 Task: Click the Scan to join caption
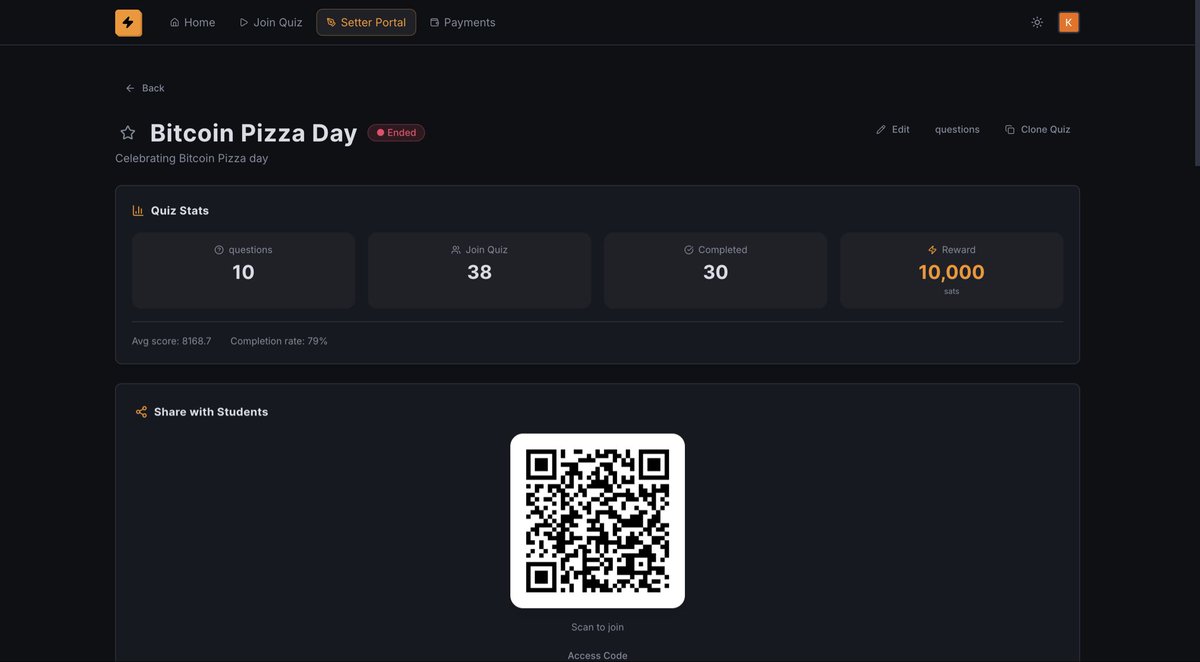(597, 627)
